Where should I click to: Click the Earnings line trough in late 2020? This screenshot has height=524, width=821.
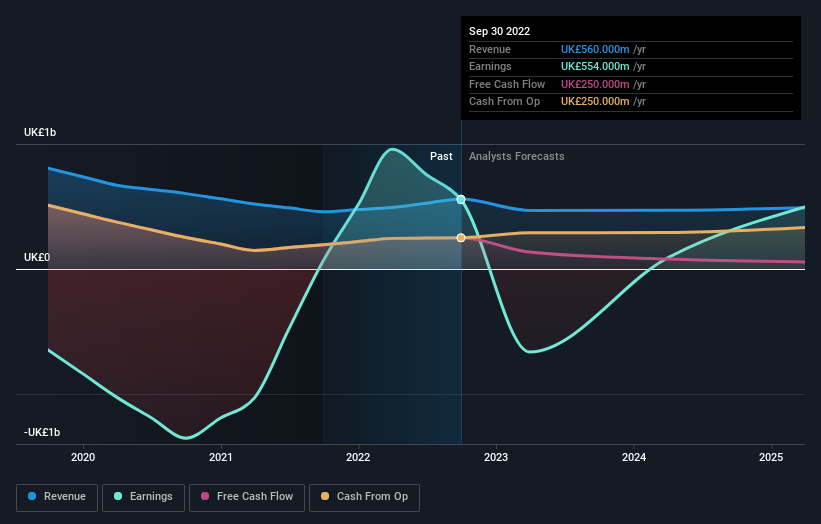tap(186, 438)
